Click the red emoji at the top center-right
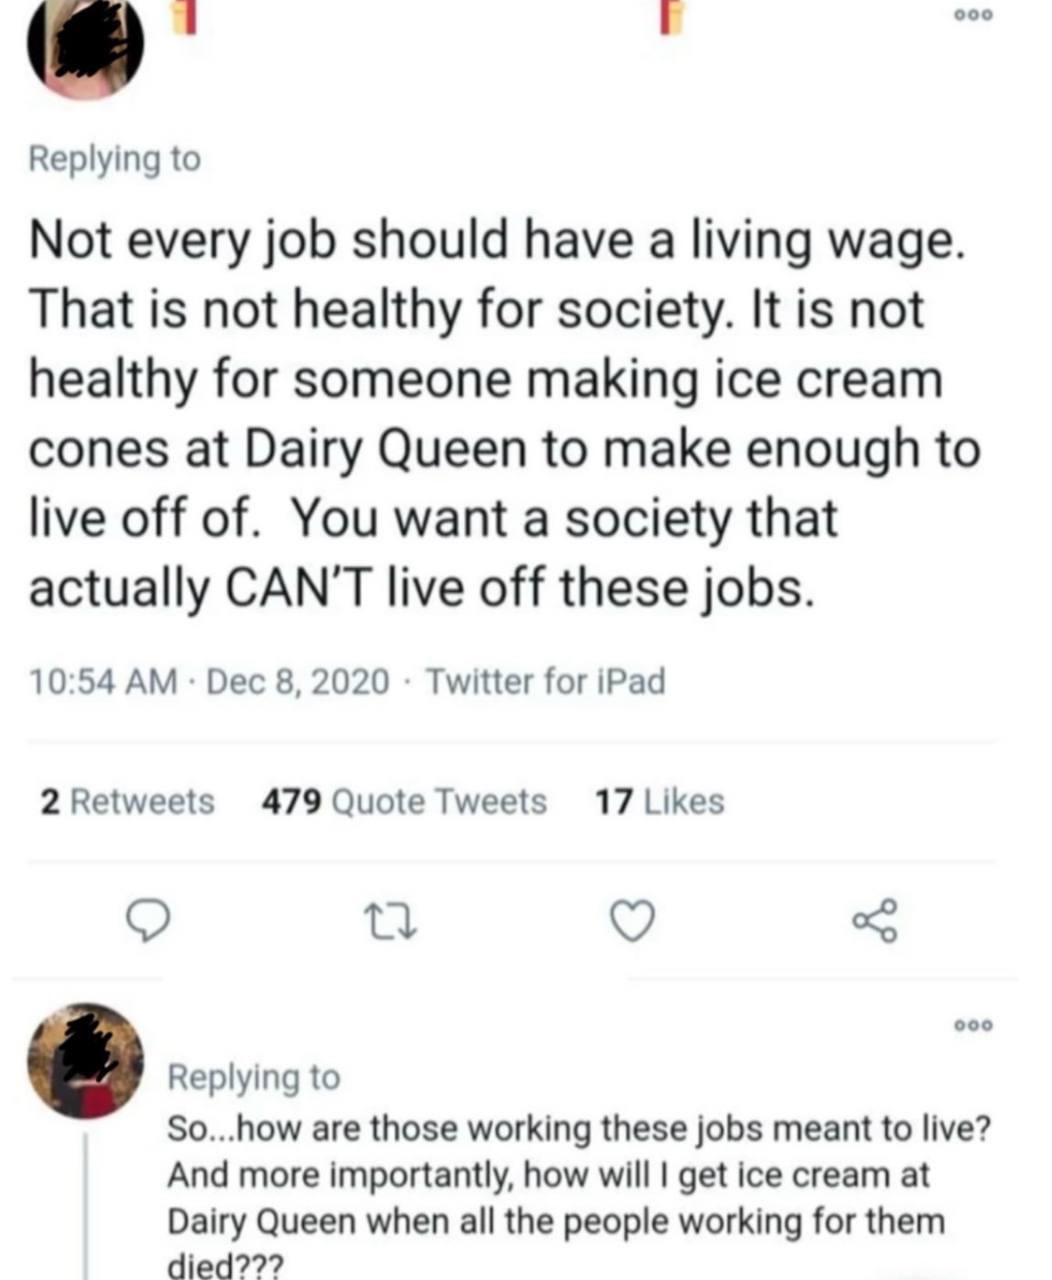Viewport: 1052px width, 1280px height. tap(673, 17)
